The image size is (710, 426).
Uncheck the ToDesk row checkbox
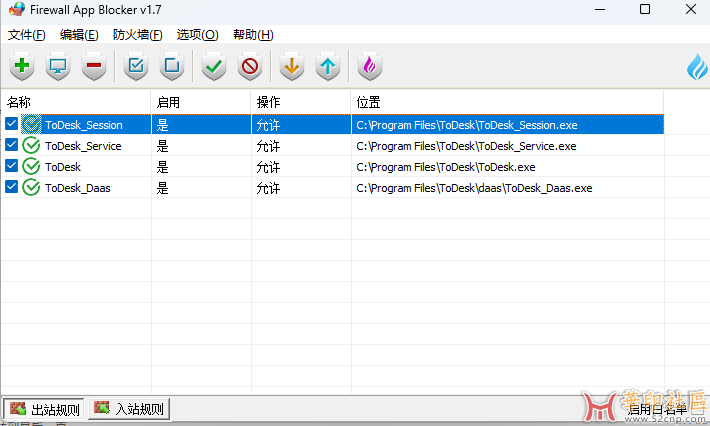(11, 166)
